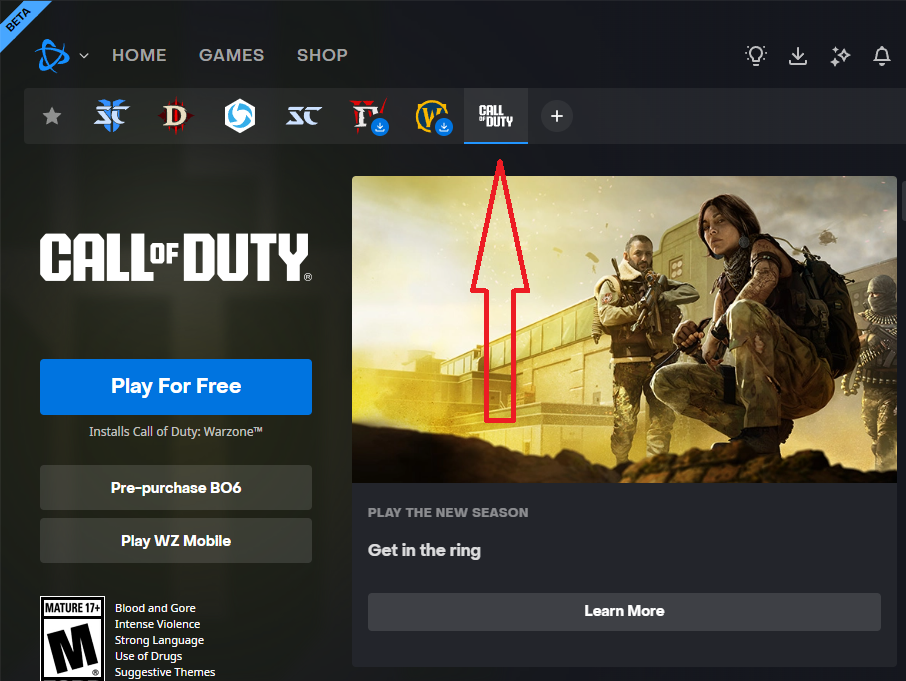Click the lightbulb tips icon

pyautogui.click(x=756, y=55)
